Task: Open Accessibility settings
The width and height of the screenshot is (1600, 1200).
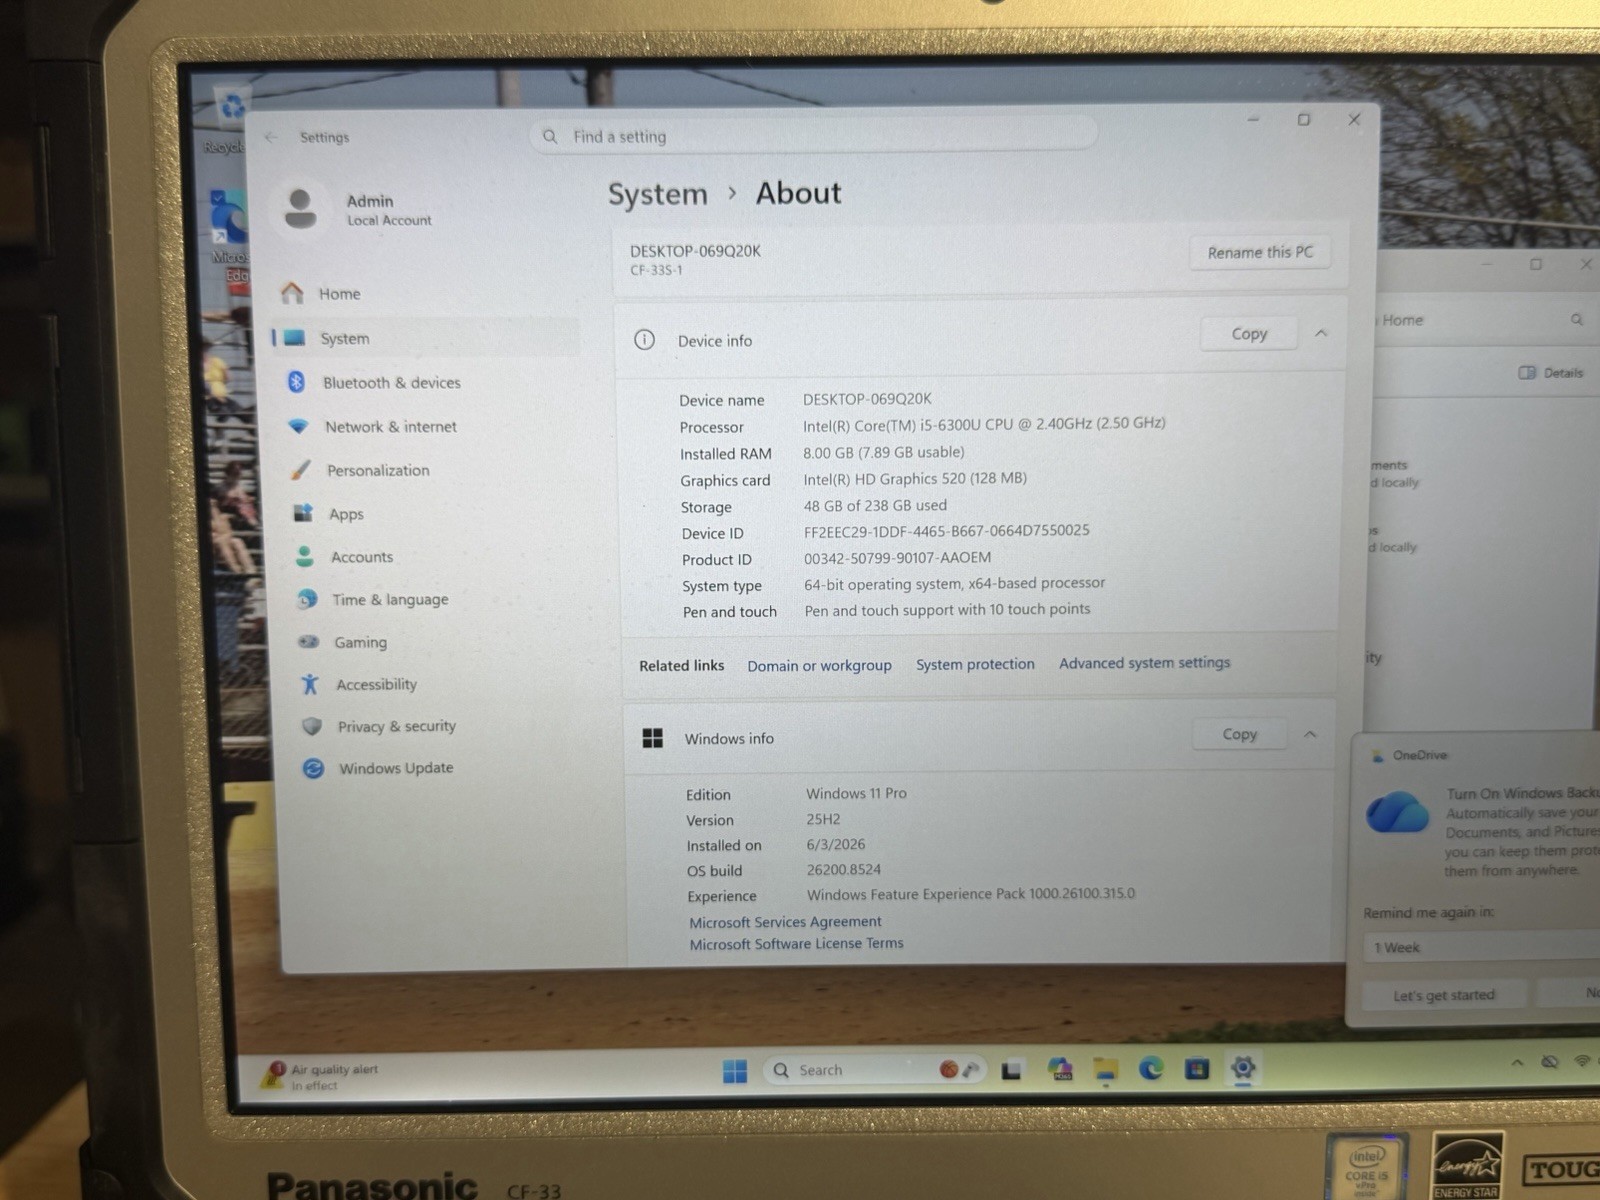Action: [376, 684]
